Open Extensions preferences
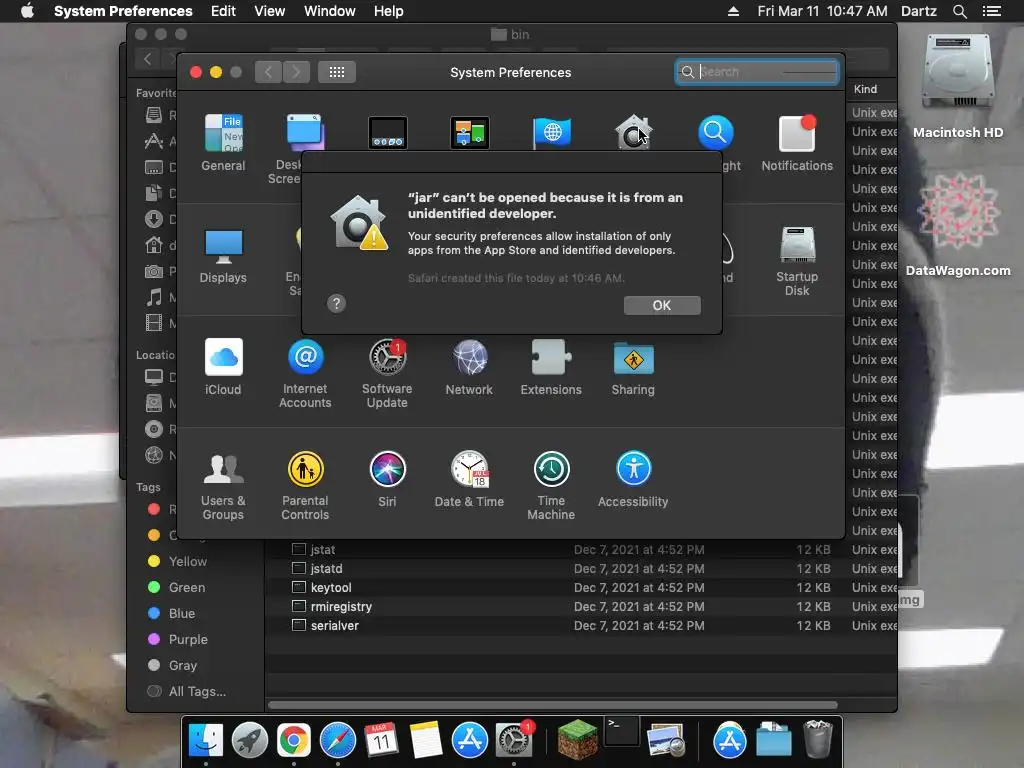Screen dimensions: 1024x768 pyautogui.click(x=551, y=366)
